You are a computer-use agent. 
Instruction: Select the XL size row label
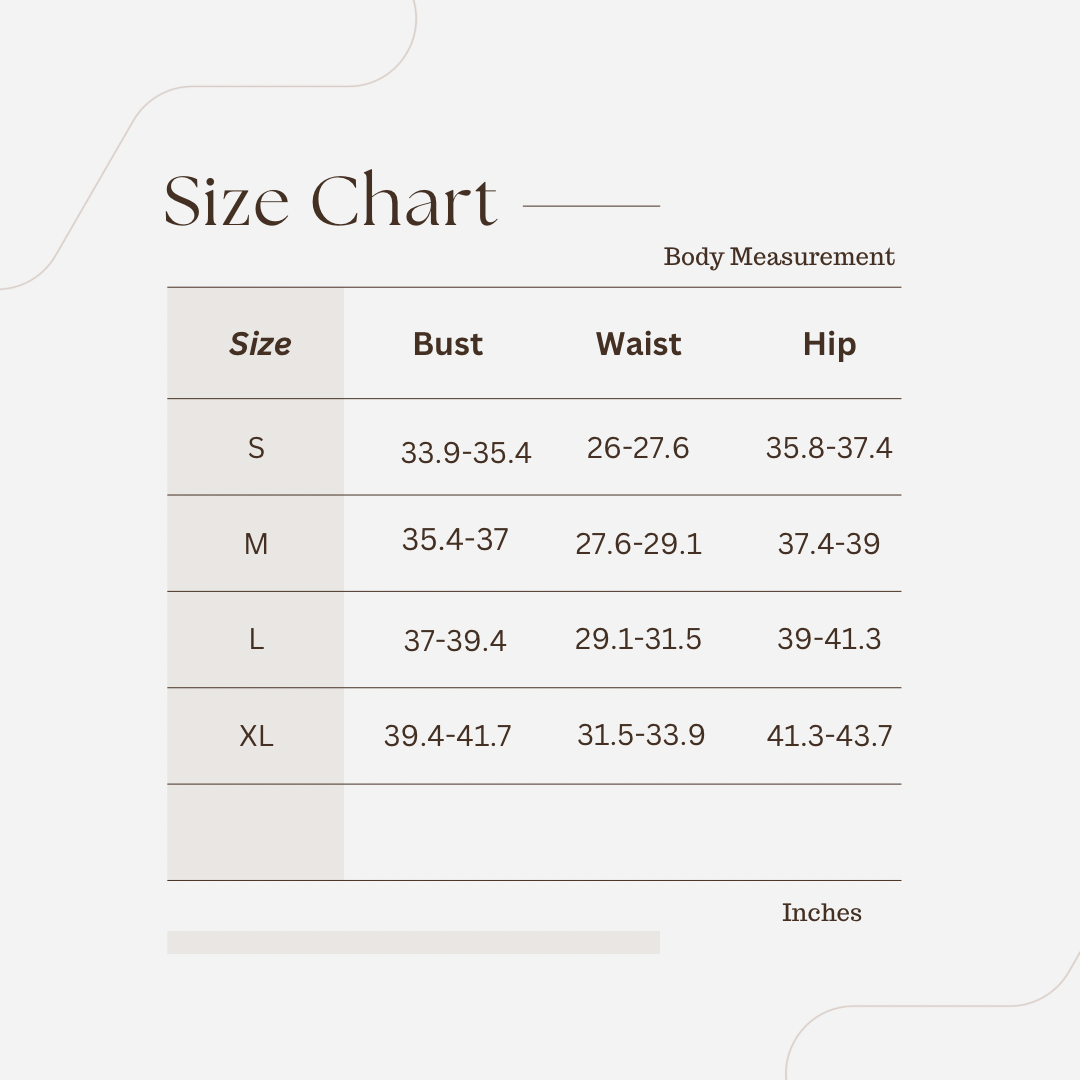[256, 736]
